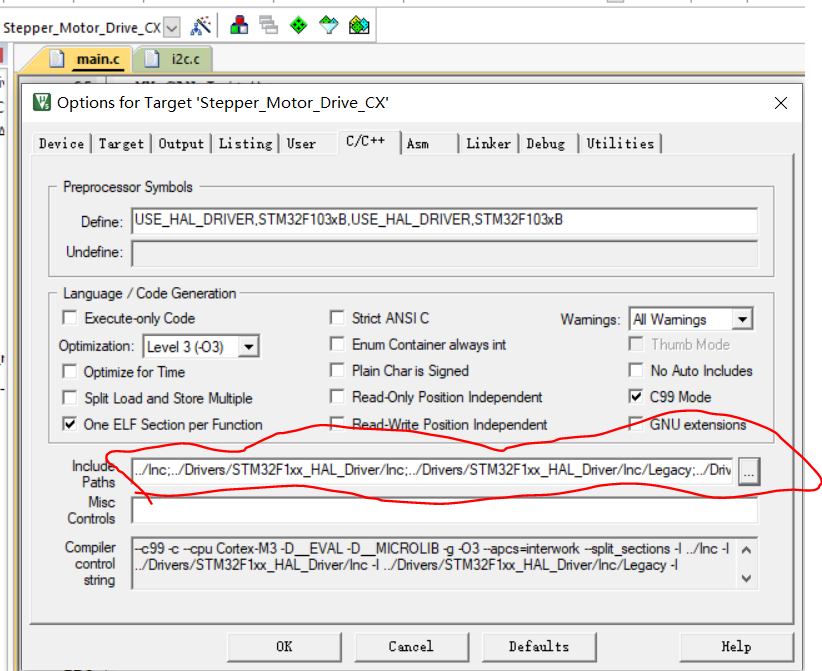This screenshot has width=822, height=671.
Task: Expand the Warnings dropdown
Action: coord(741,320)
